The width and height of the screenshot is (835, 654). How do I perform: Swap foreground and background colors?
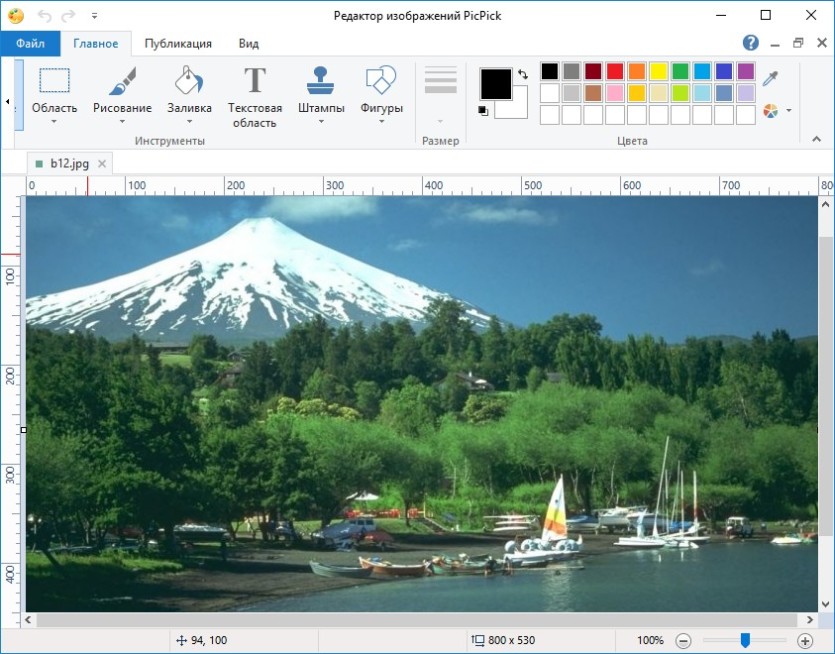tap(523, 75)
